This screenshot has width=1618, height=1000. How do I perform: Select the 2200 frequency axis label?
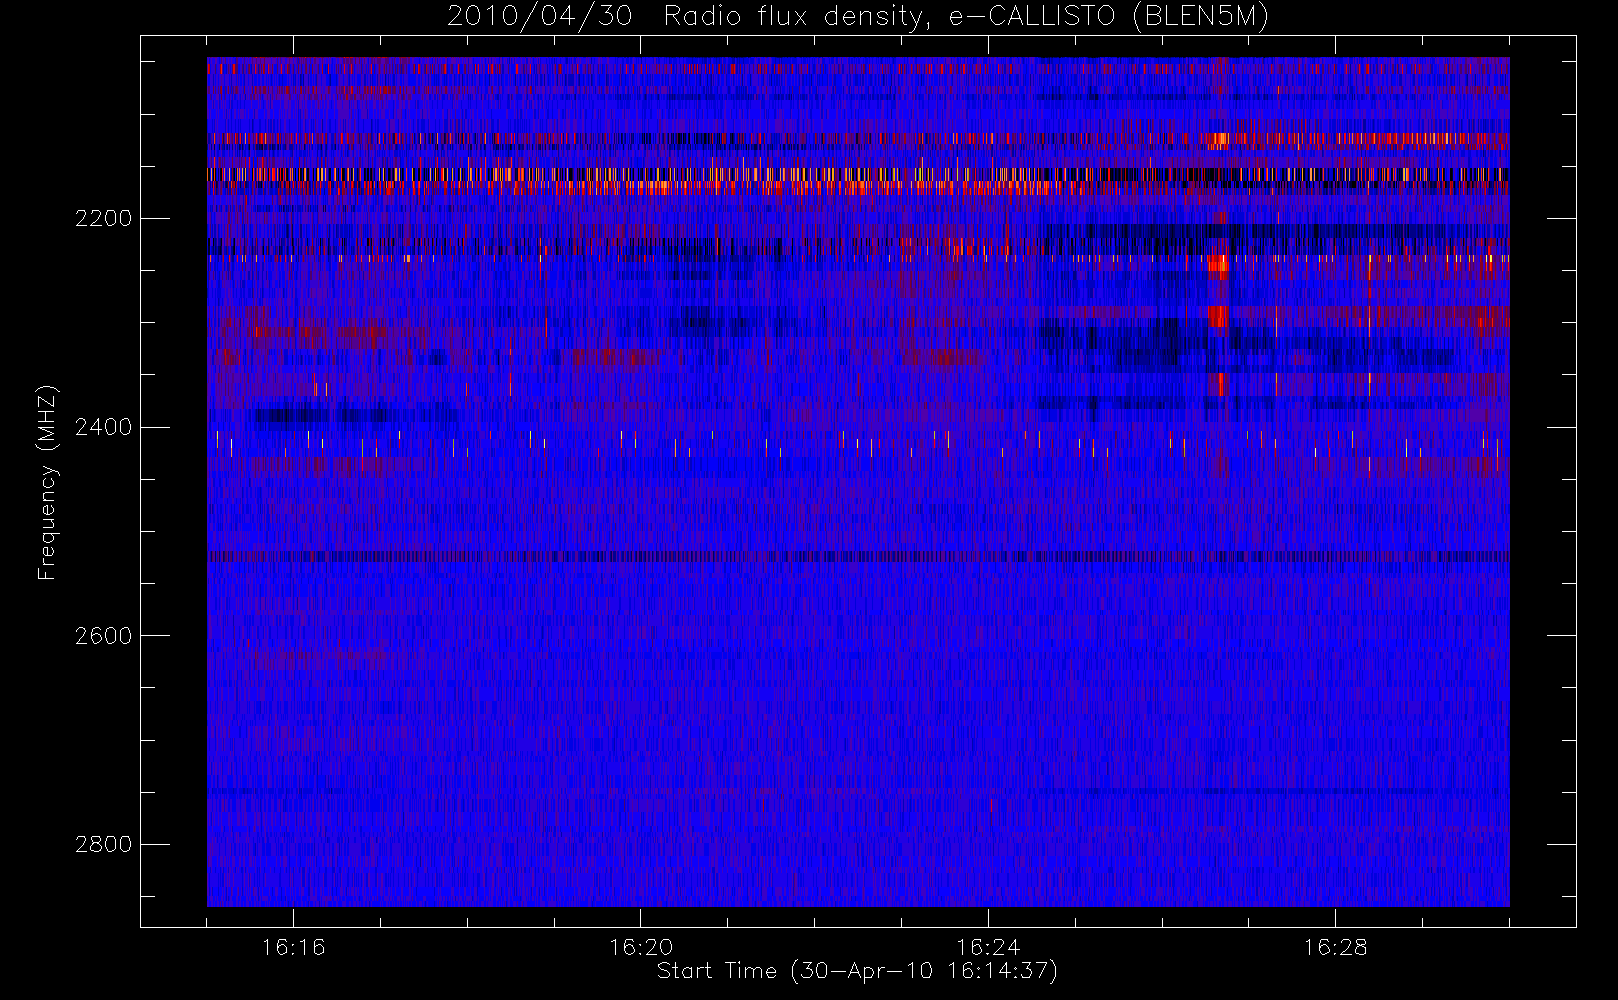(x=103, y=218)
